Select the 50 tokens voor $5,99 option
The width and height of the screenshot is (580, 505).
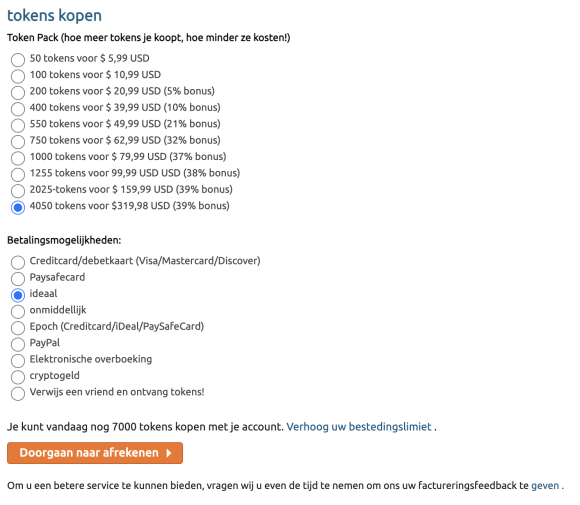point(18,60)
